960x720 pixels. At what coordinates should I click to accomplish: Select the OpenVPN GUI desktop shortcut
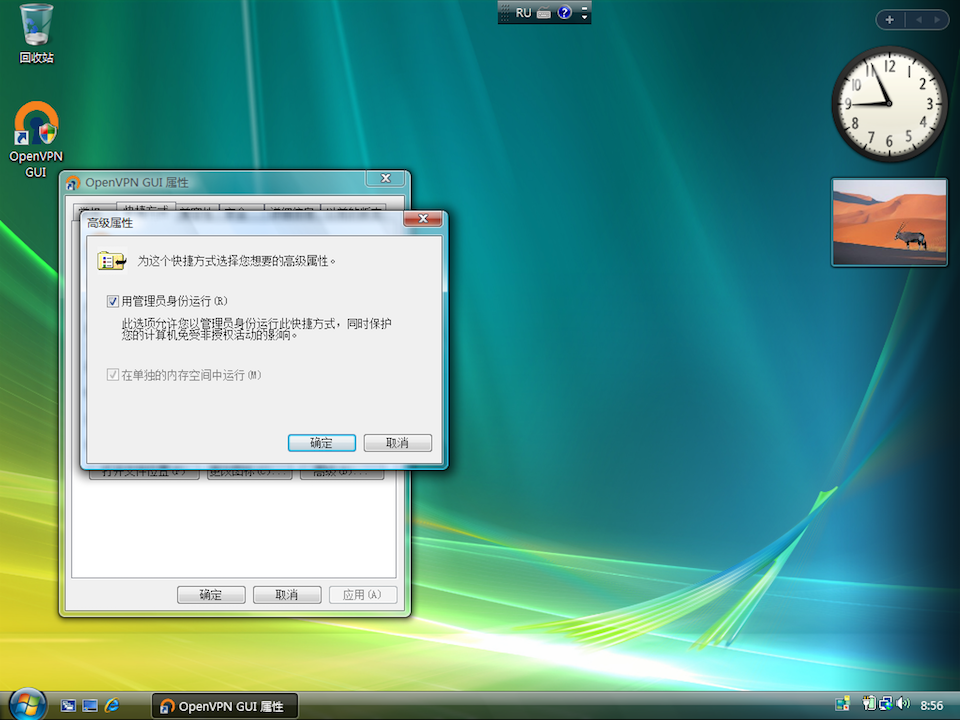tap(36, 140)
